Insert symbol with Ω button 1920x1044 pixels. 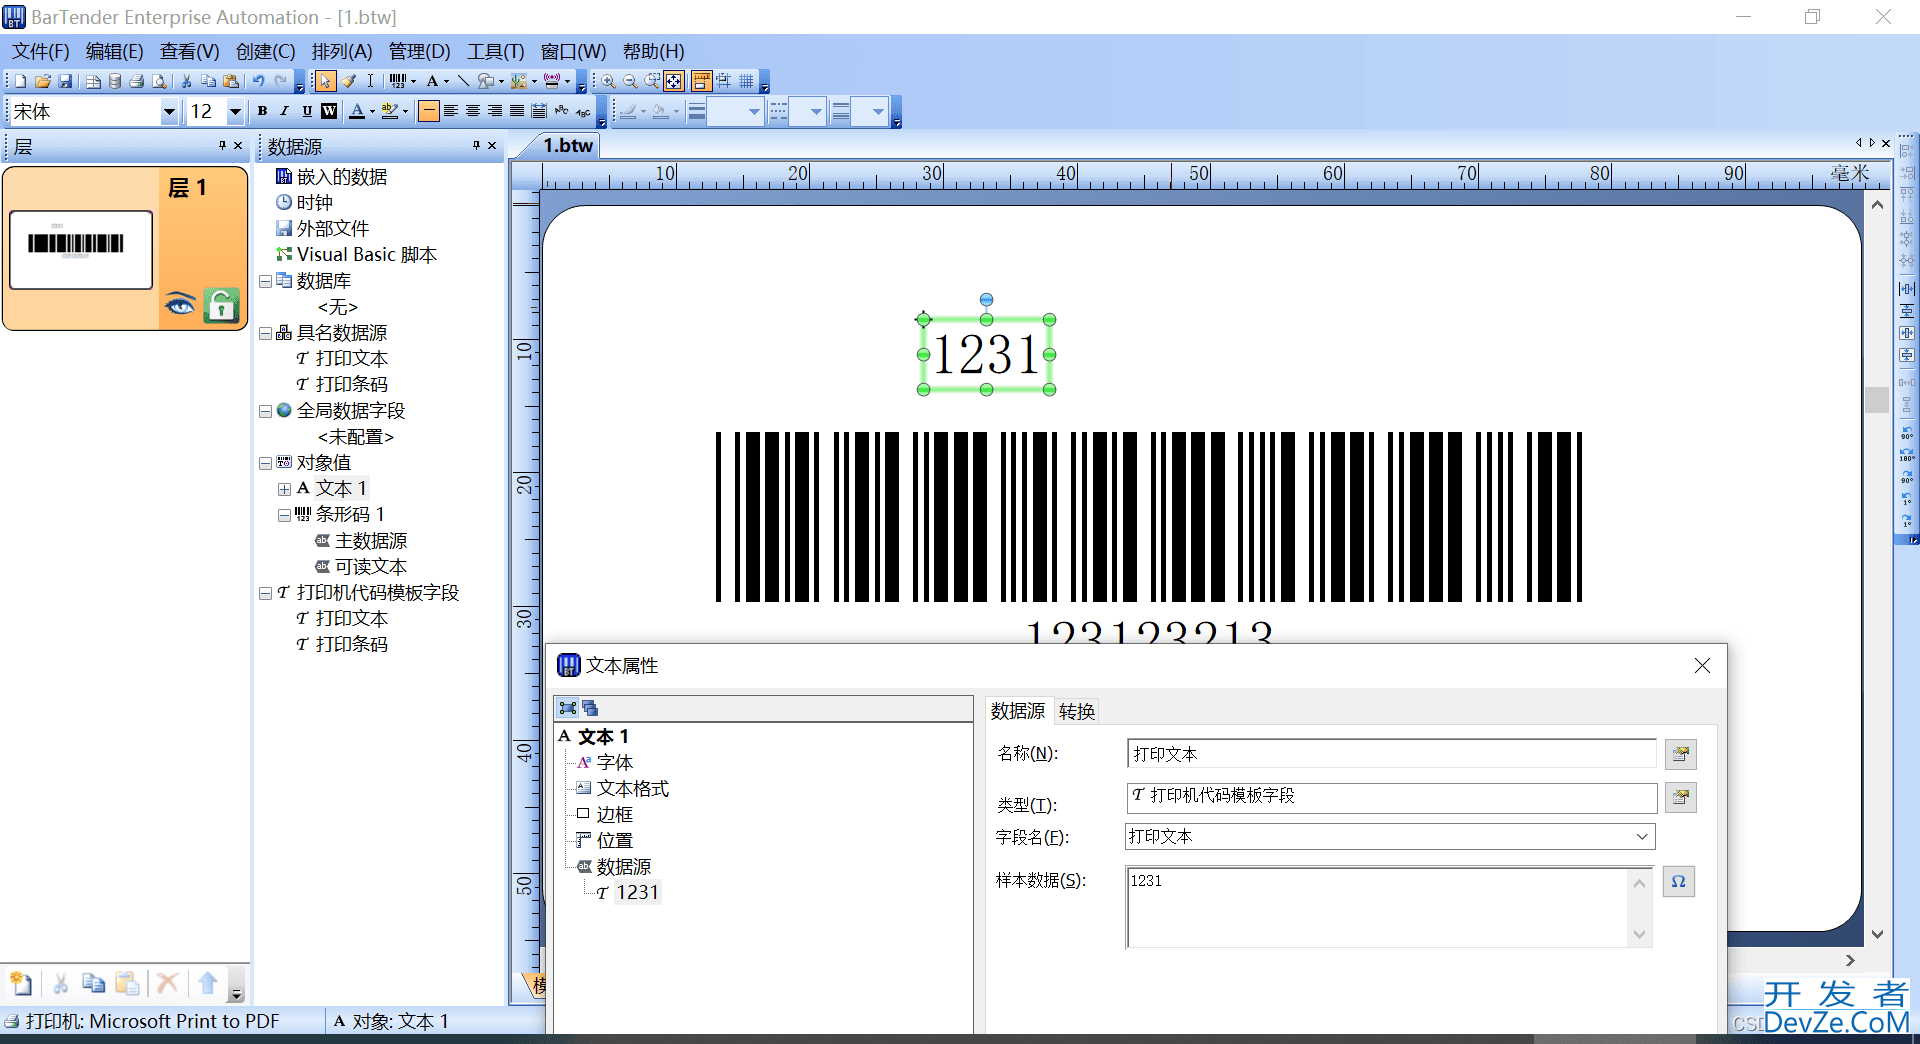1679,881
